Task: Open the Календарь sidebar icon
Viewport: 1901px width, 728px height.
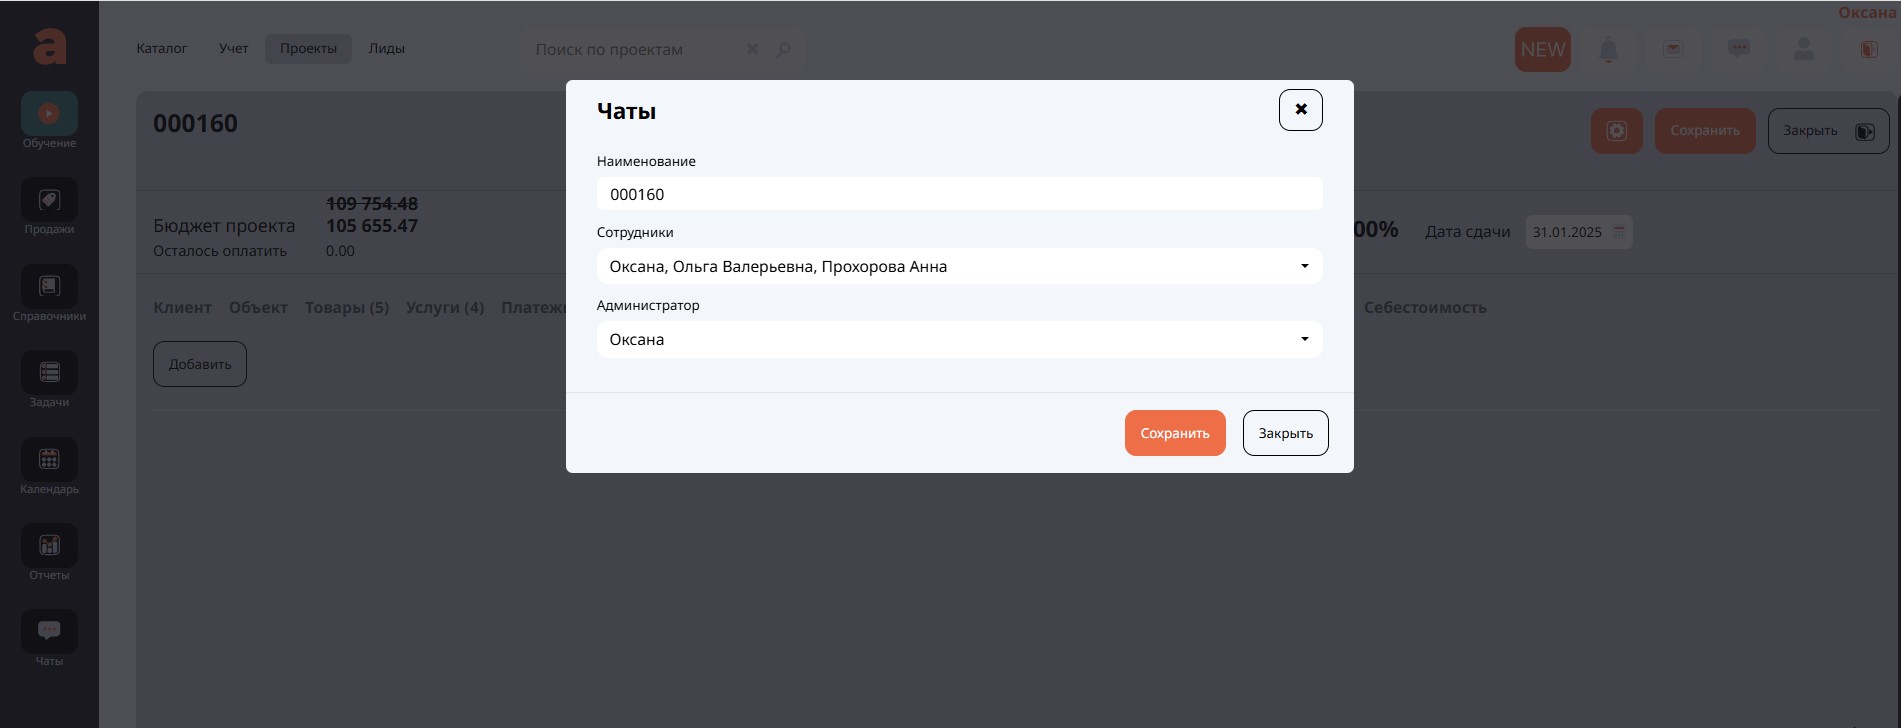Action: pos(49,460)
